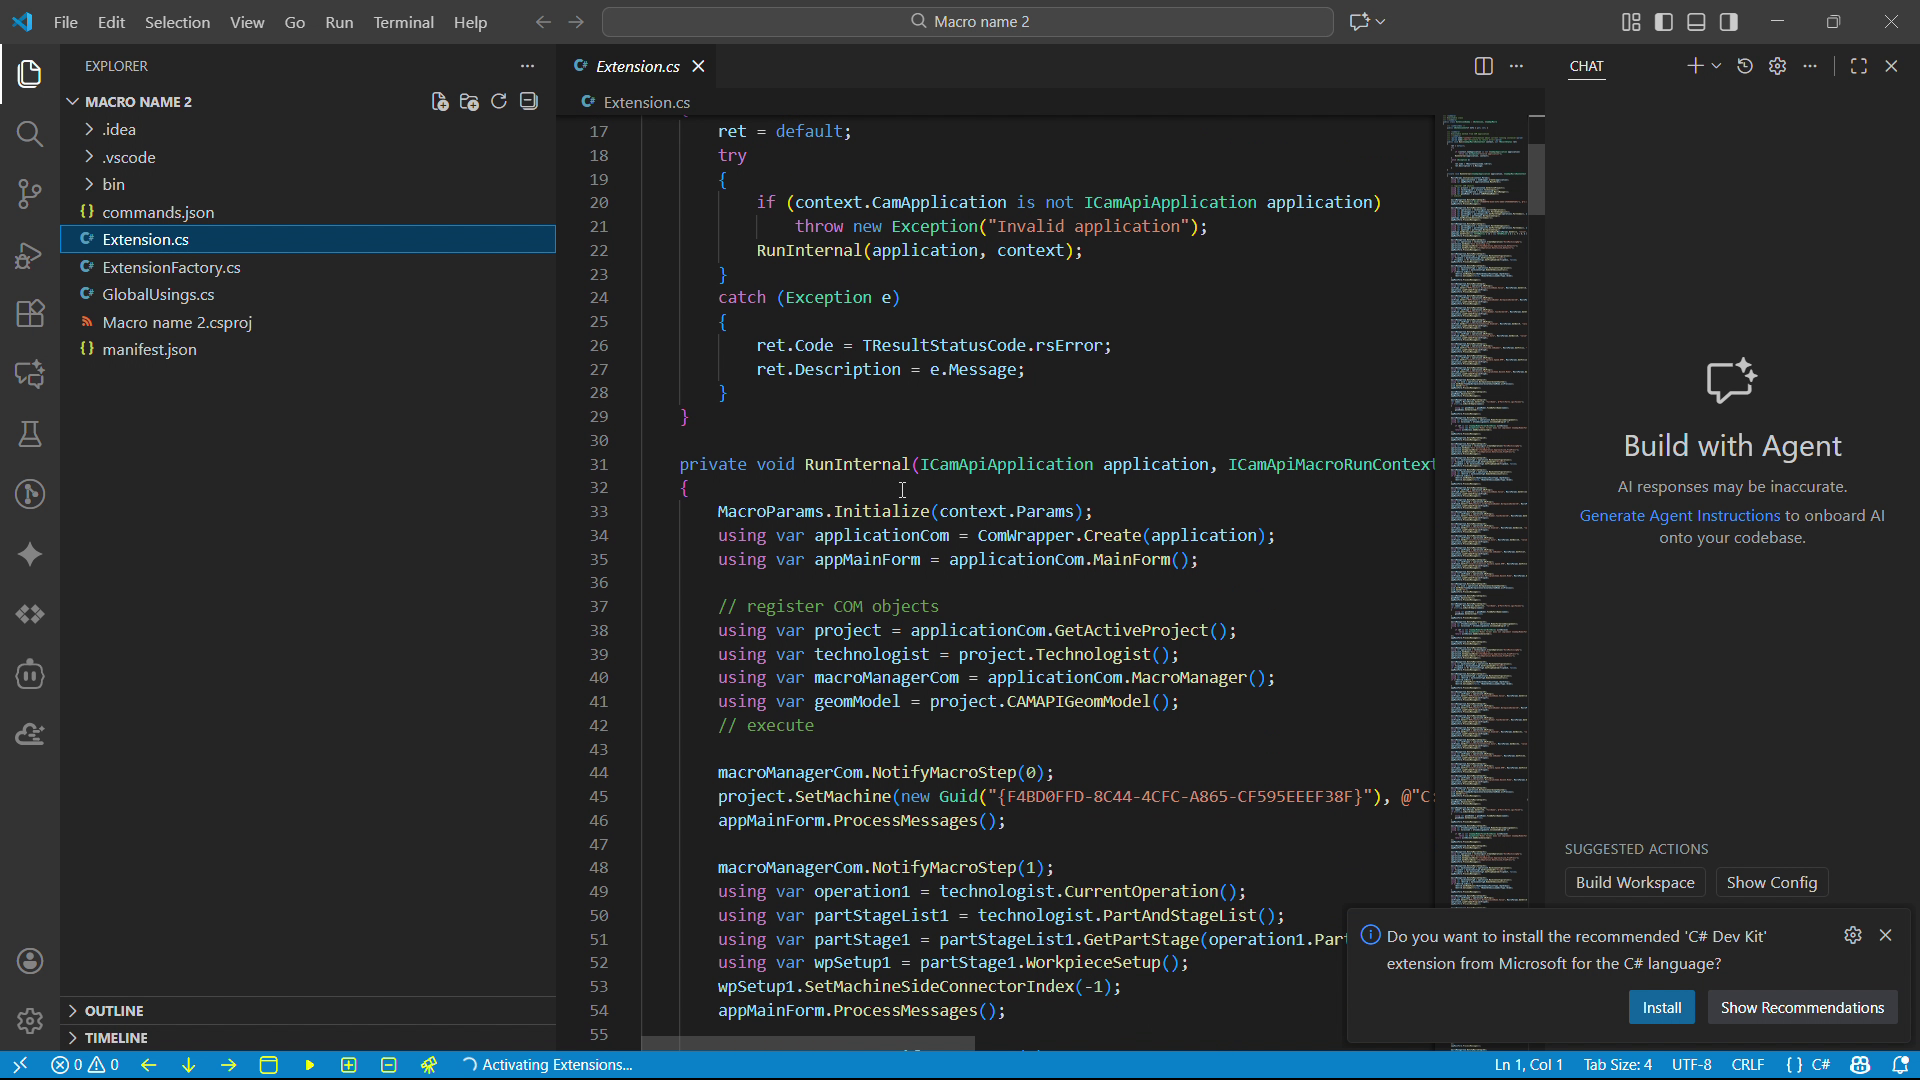The width and height of the screenshot is (1920, 1080).
Task: Toggle bottom Panel visibility
Action: pyautogui.click(x=1696, y=22)
